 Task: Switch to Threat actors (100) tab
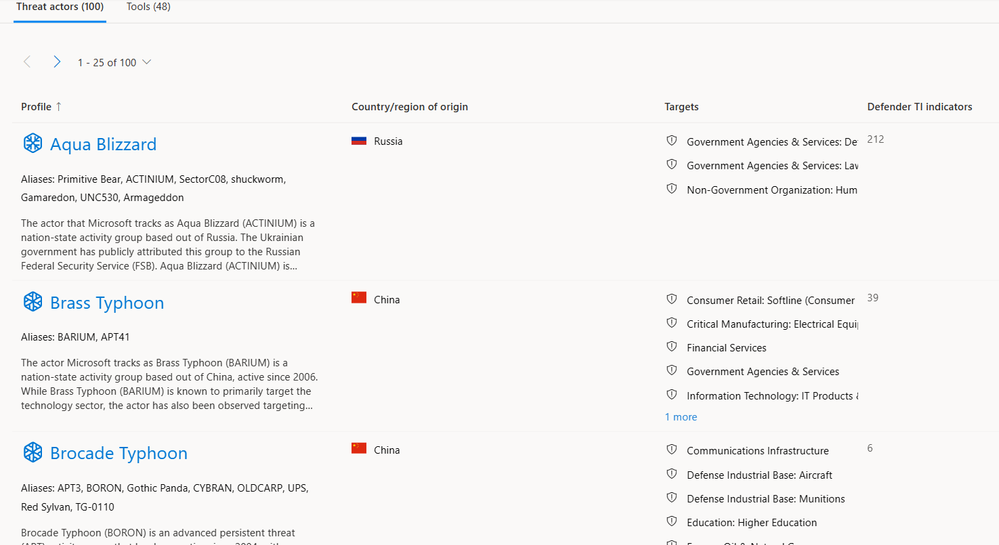tap(60, 7)
